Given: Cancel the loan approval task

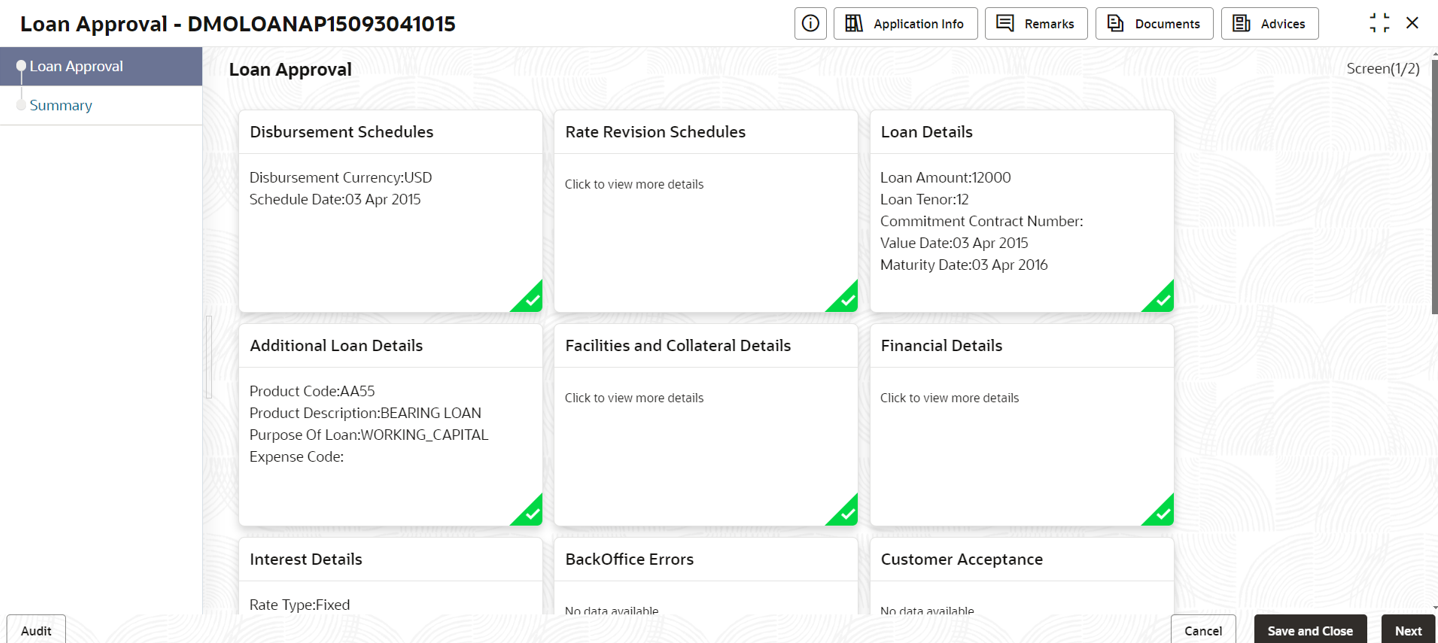Looking at the screenshot, I should 1203,630.
